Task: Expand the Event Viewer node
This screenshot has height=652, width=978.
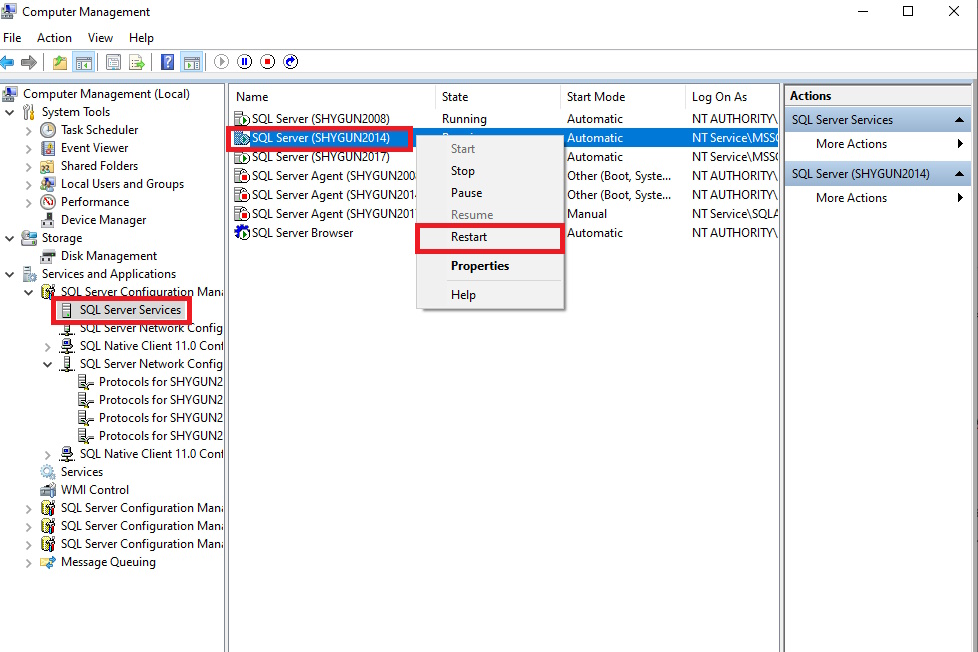Action: coord(29,148)
